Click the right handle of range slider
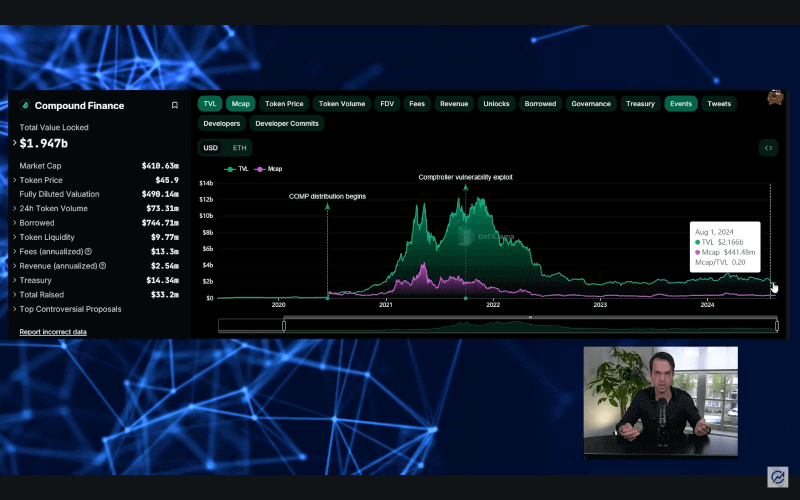Screen dimensions: 800x500 pyautogui.click(x=777, y=325)
